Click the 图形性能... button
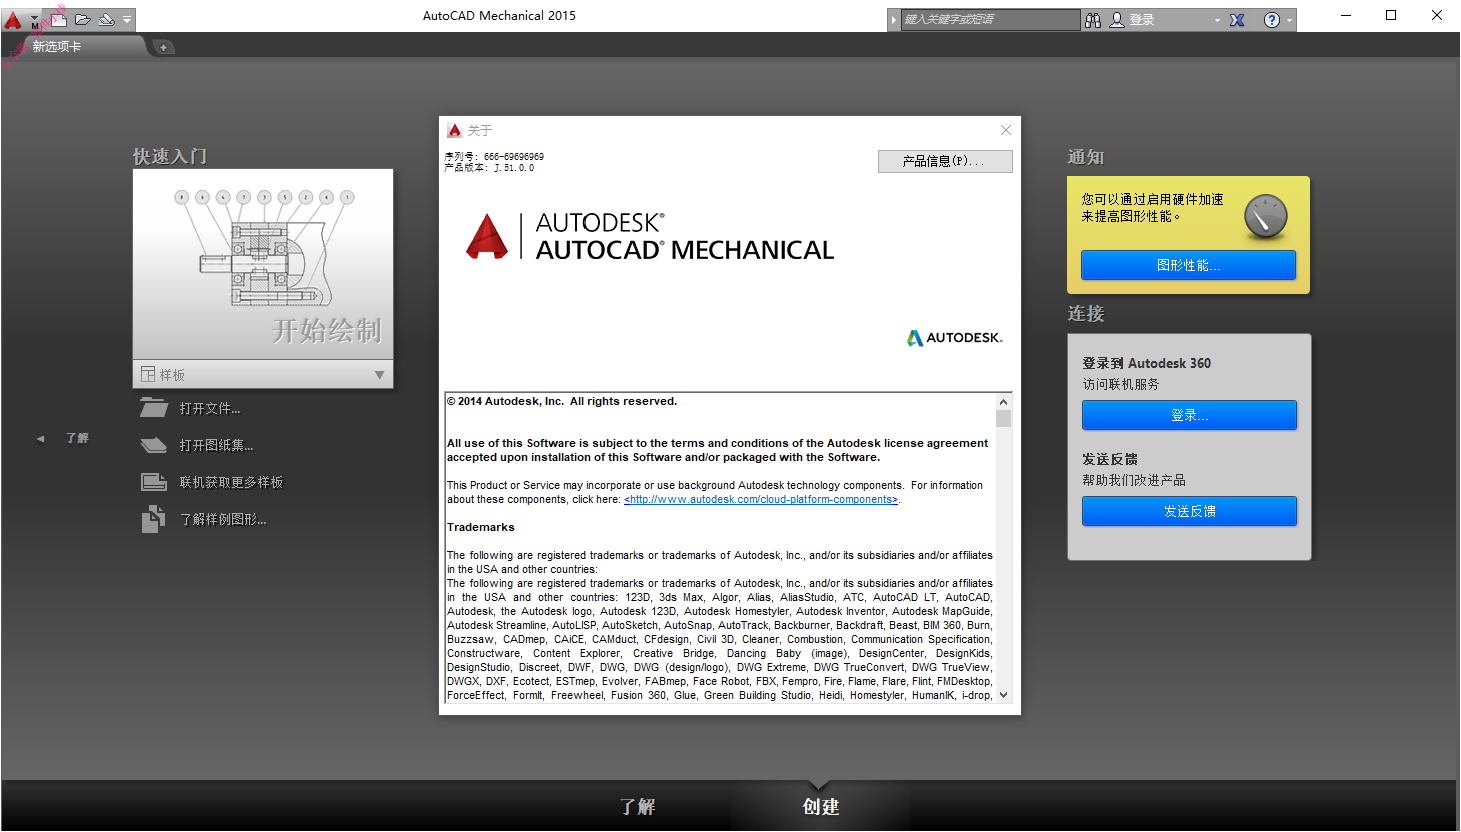Viewport: 1461px width, 832px height. 1188,265
